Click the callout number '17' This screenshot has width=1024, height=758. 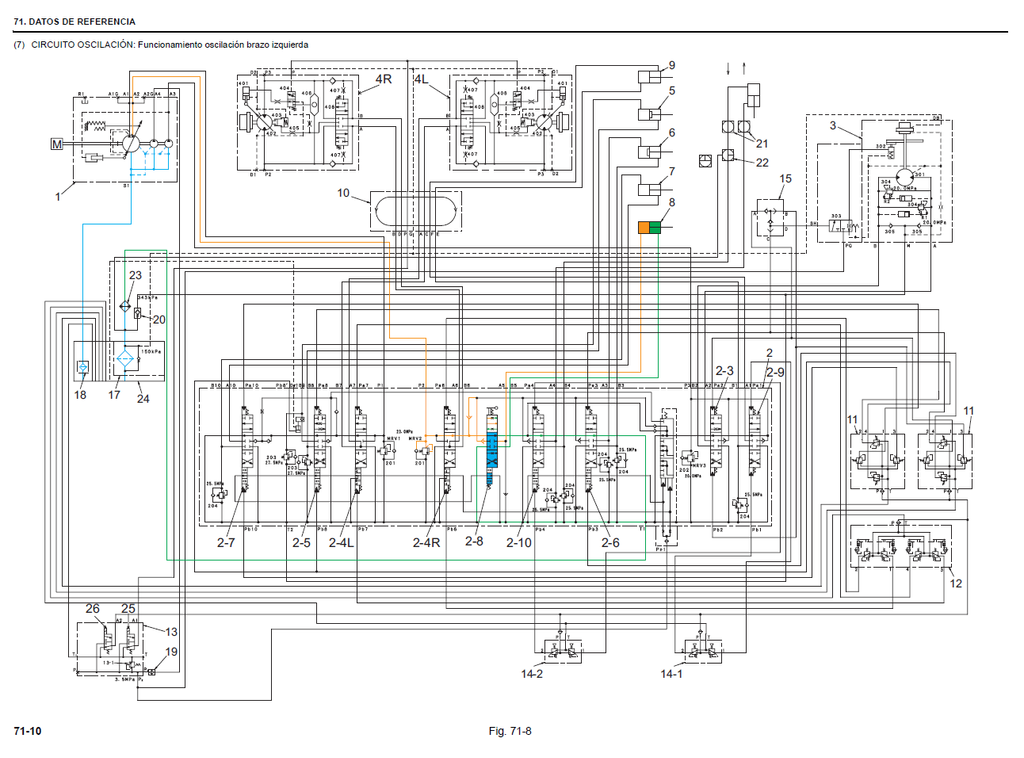114,394
